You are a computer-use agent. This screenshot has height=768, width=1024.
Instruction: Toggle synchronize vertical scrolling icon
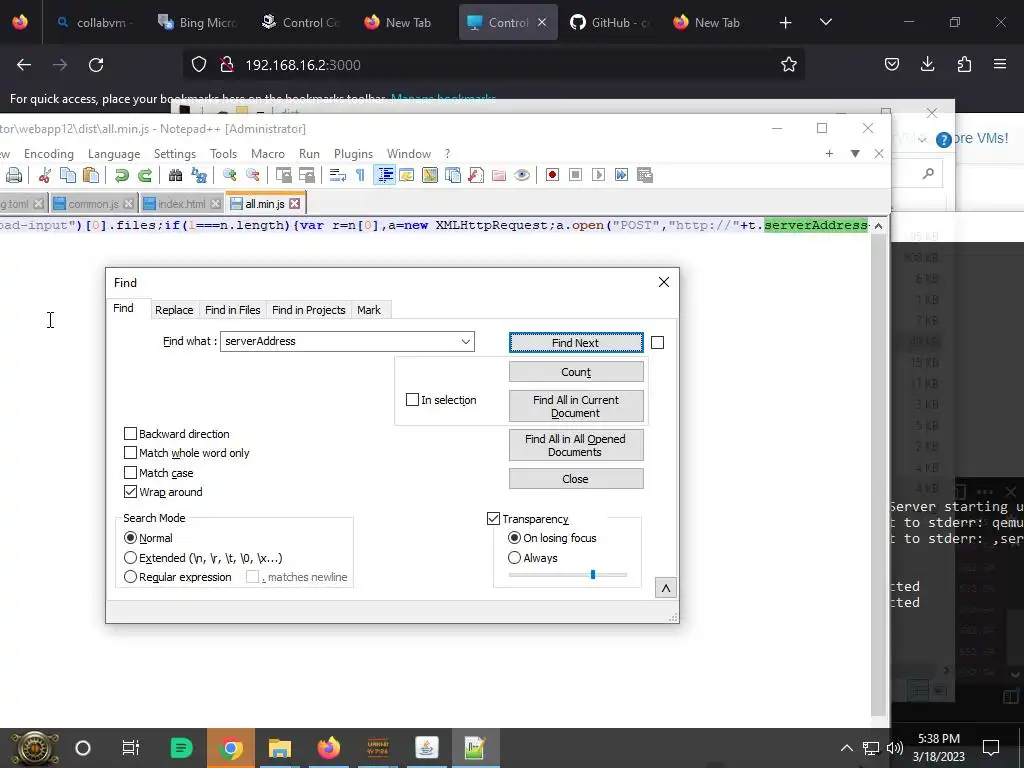coord(283,175)
